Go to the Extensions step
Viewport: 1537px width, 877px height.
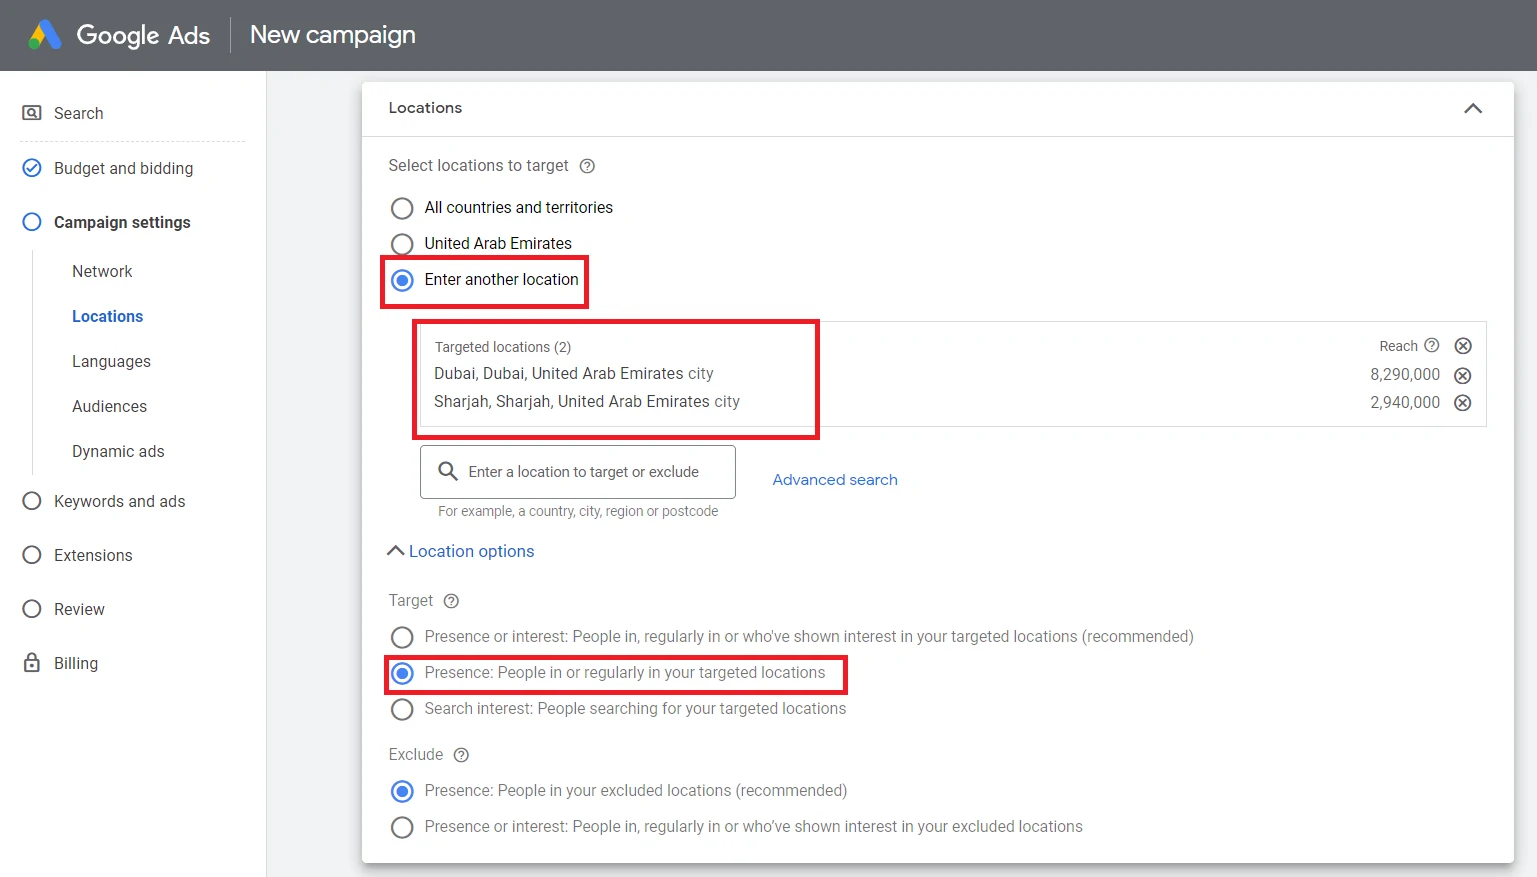[93, 555]
